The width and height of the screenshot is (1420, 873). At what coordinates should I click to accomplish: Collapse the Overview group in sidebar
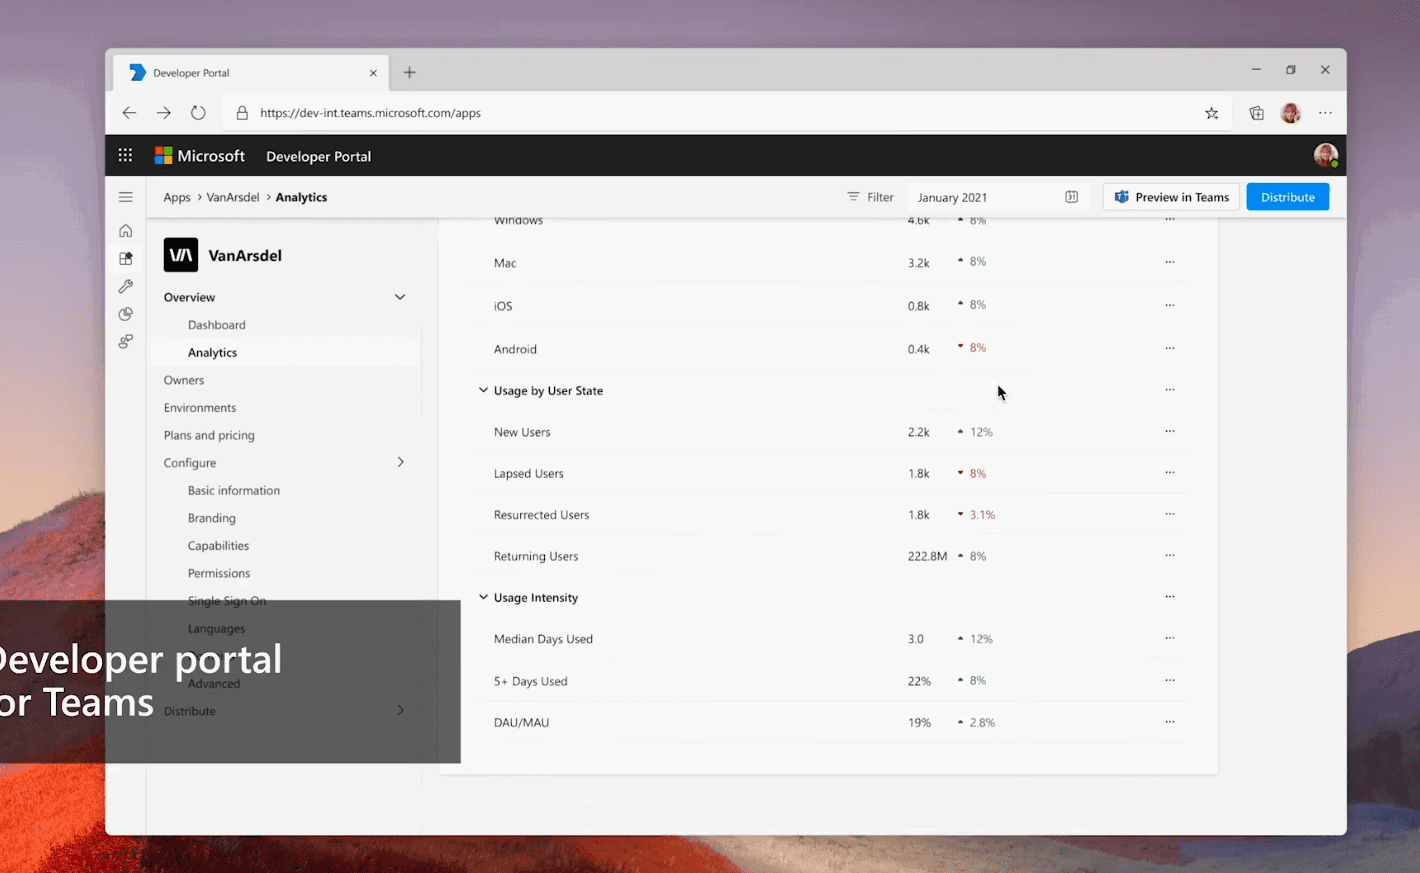pyautogui.click(x=400, y=297)
